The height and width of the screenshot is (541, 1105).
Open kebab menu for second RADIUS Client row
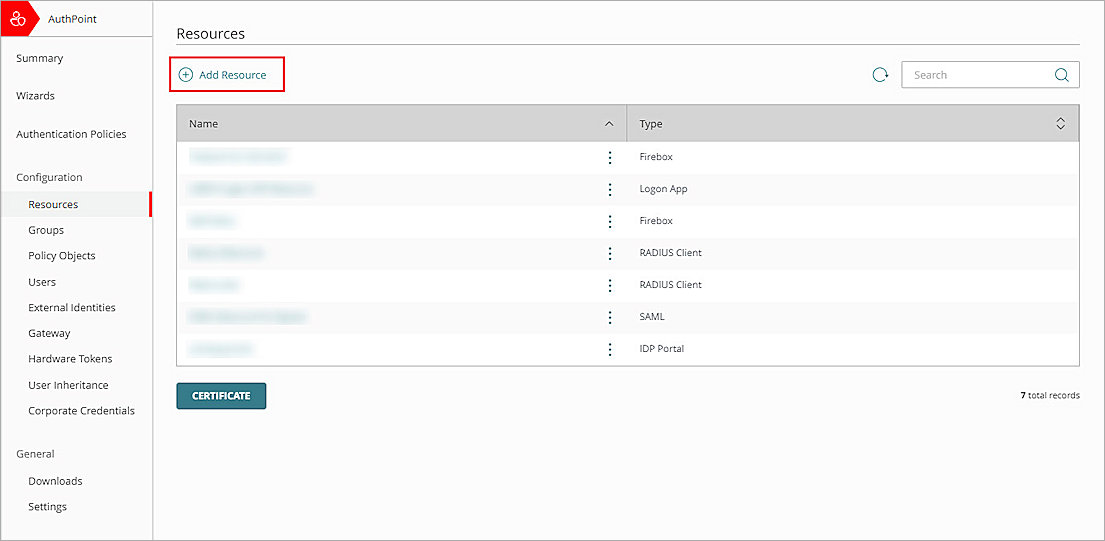coord(610,285)
